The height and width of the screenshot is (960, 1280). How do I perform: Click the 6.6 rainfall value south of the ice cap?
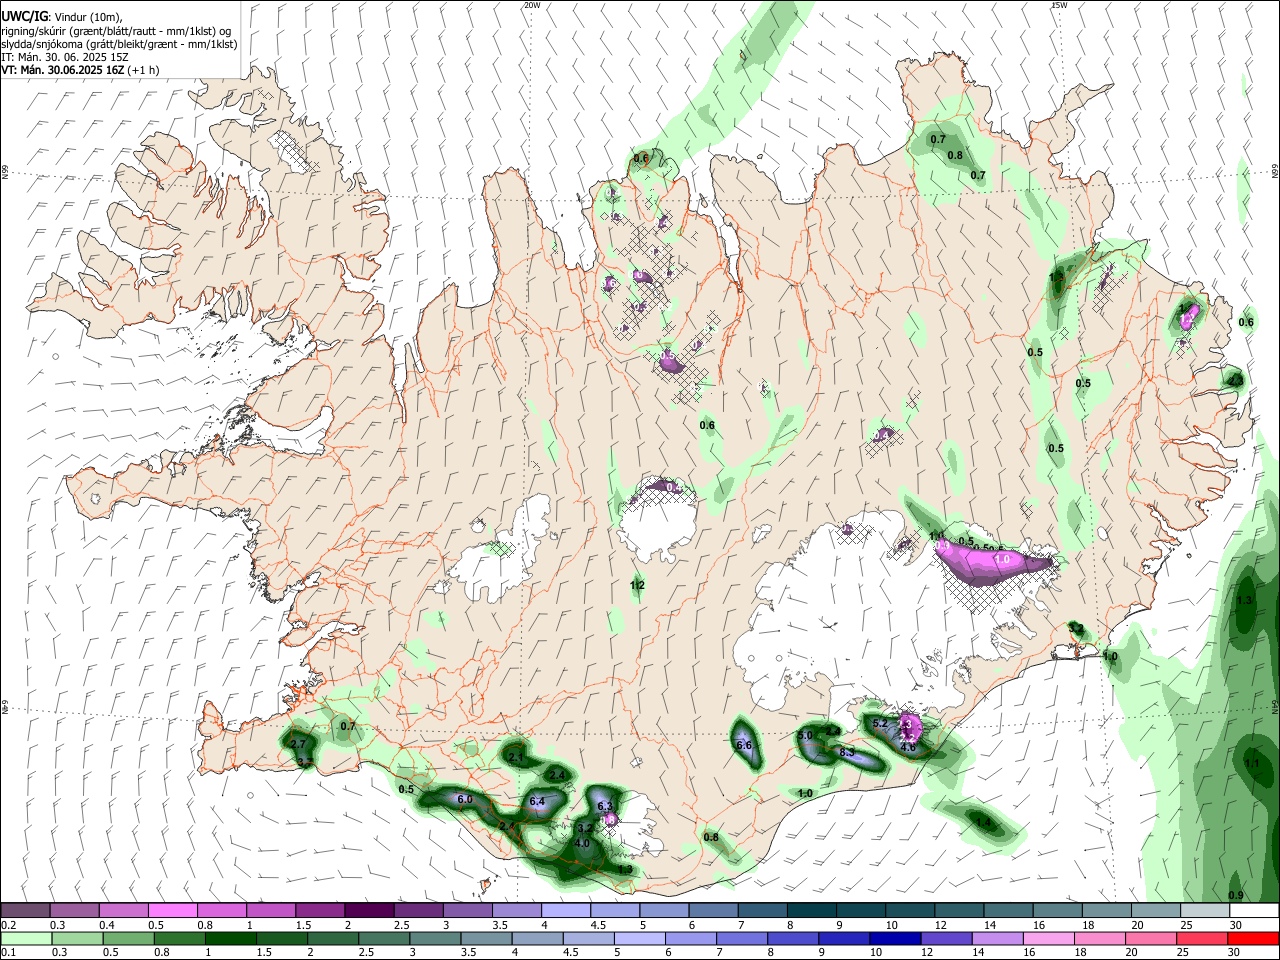(x=744, y=745)
